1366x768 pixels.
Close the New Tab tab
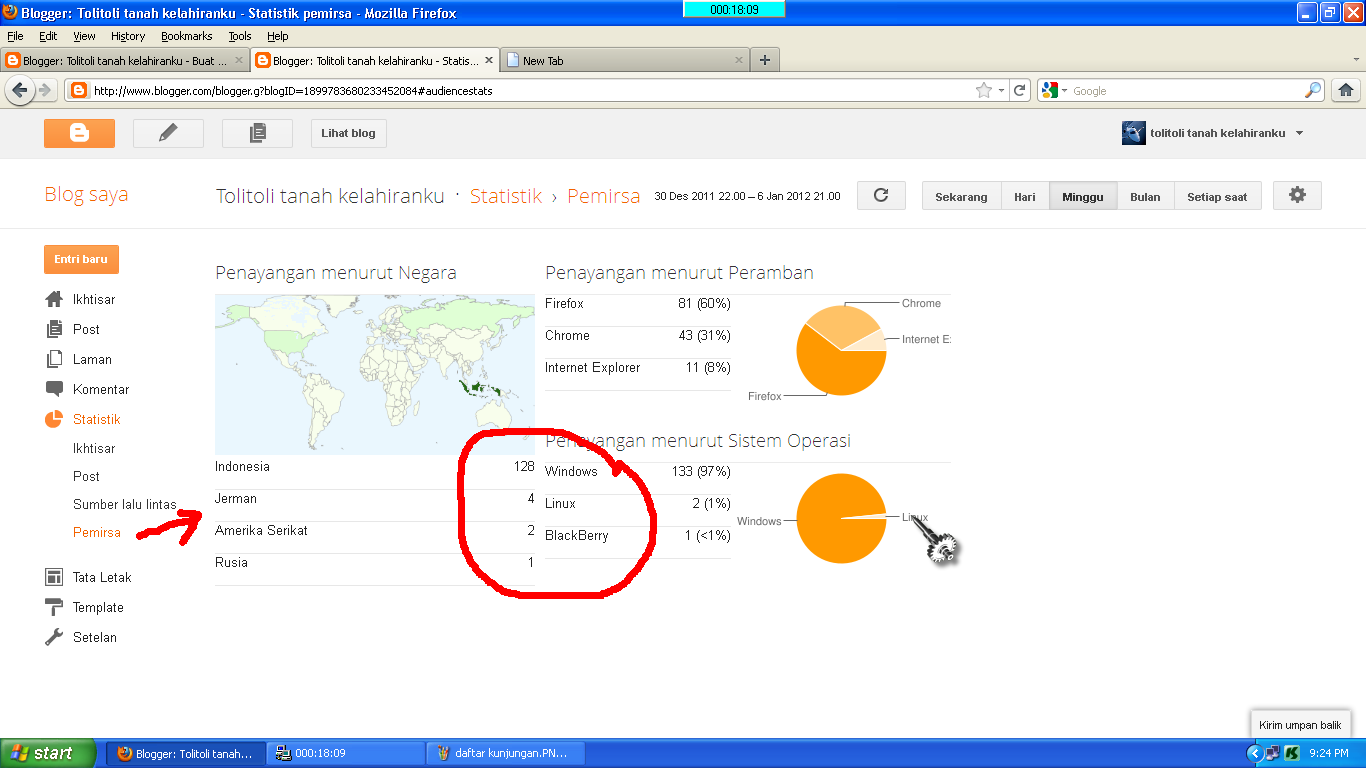tap(739, 60)
